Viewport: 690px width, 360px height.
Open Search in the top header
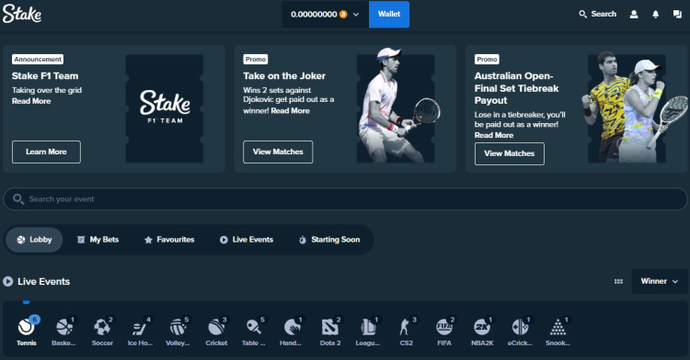tap(597, 14)
